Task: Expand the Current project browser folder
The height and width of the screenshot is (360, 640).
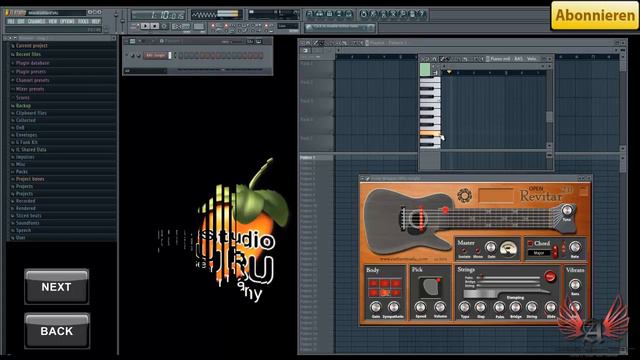Action: pos(31,46)
